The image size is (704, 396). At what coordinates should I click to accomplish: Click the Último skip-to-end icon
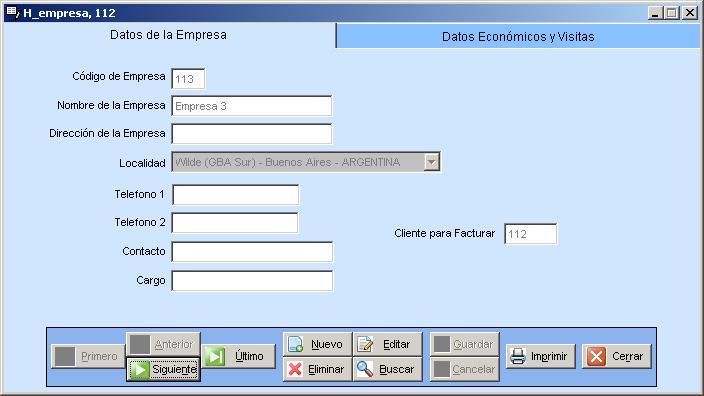215,356
